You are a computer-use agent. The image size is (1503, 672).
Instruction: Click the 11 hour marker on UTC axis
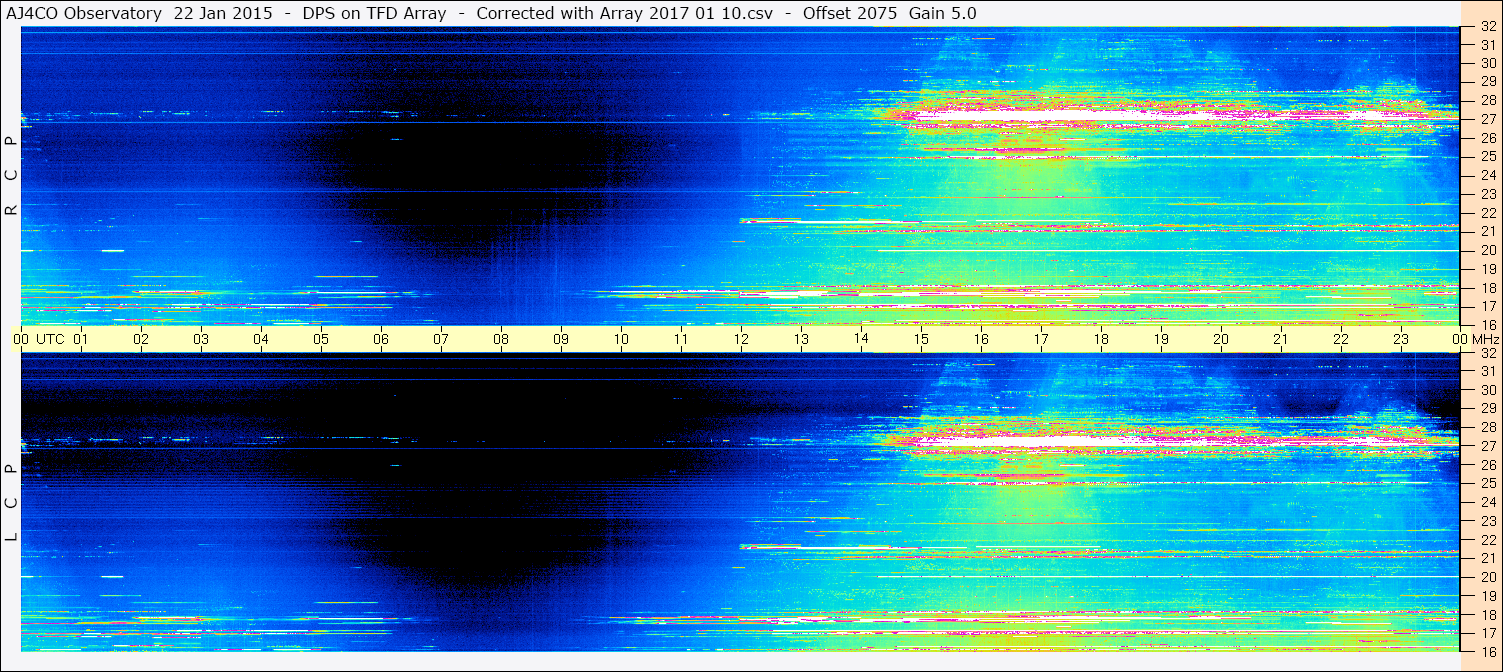click(x=681, y=339)
